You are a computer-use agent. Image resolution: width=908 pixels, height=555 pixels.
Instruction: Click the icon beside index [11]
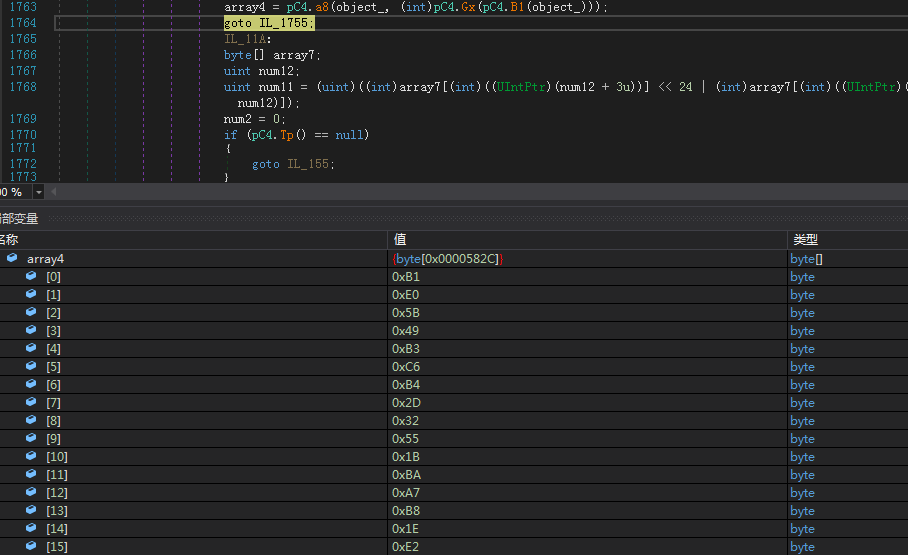(31, 474)
